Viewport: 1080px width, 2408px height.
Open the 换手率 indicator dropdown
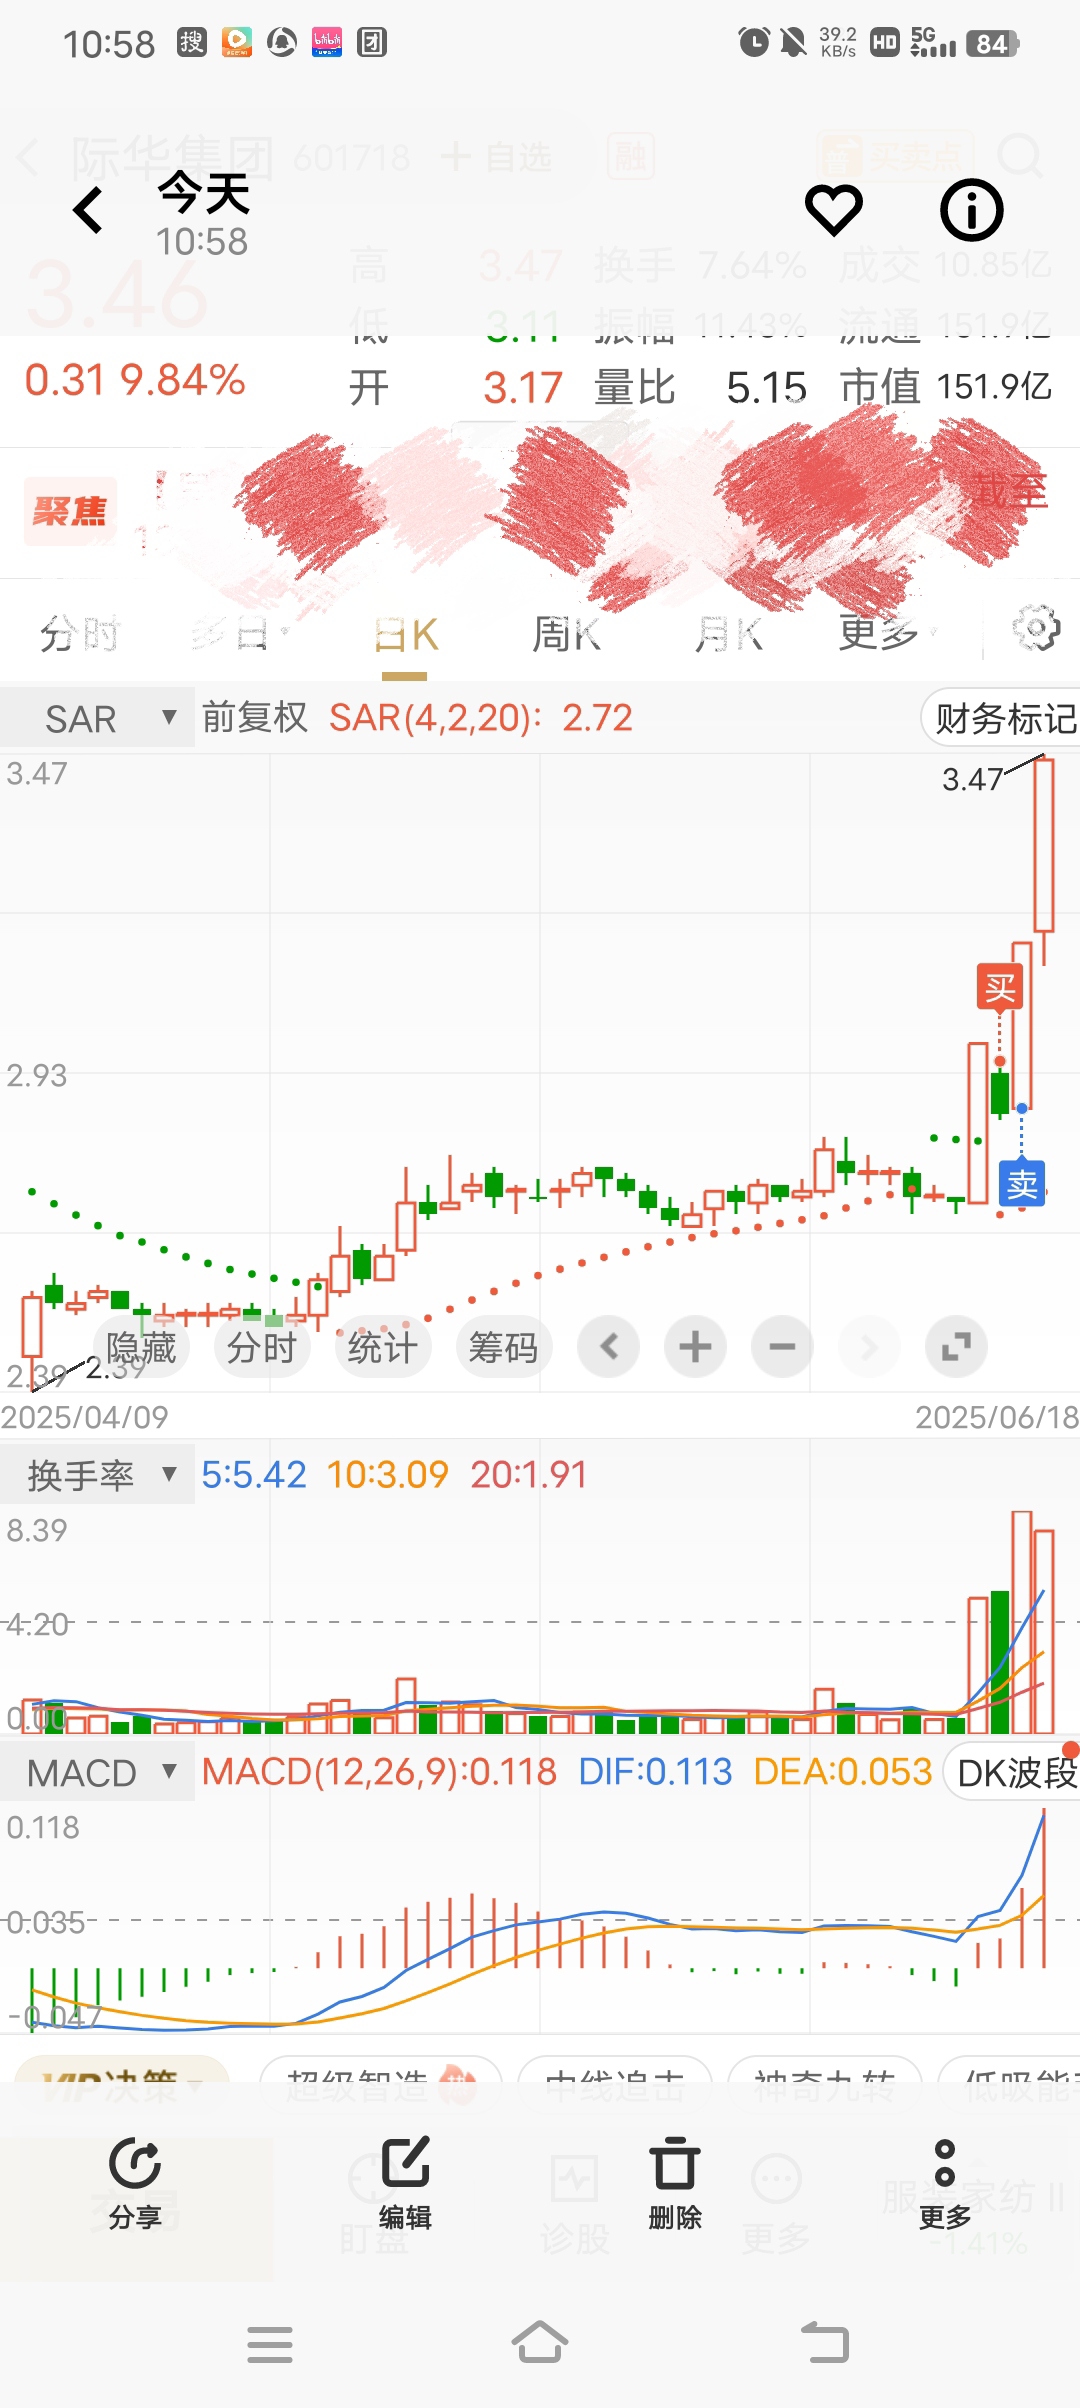(97, 1475)
